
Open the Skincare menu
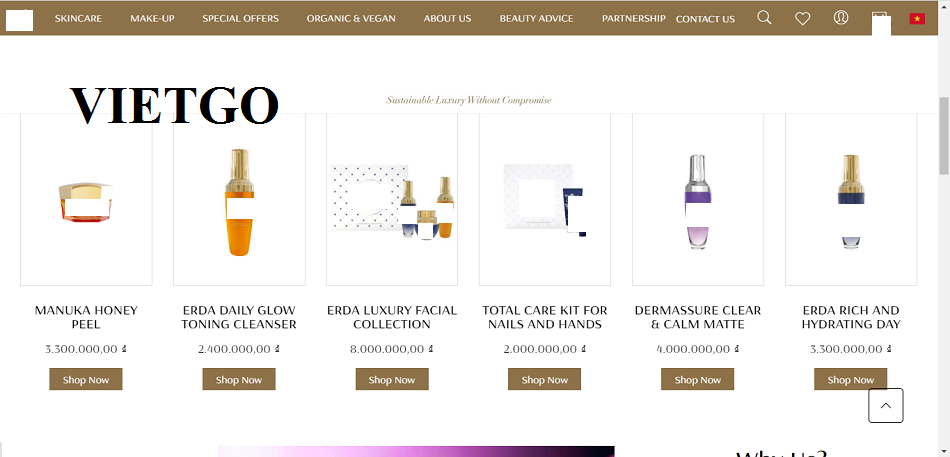(78, 19)
